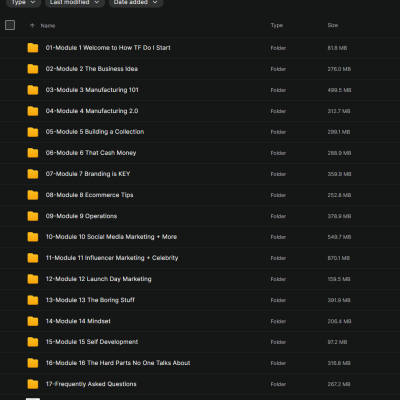Click folder icon for 10-Module 10 Social Media

tap(33, 237)
